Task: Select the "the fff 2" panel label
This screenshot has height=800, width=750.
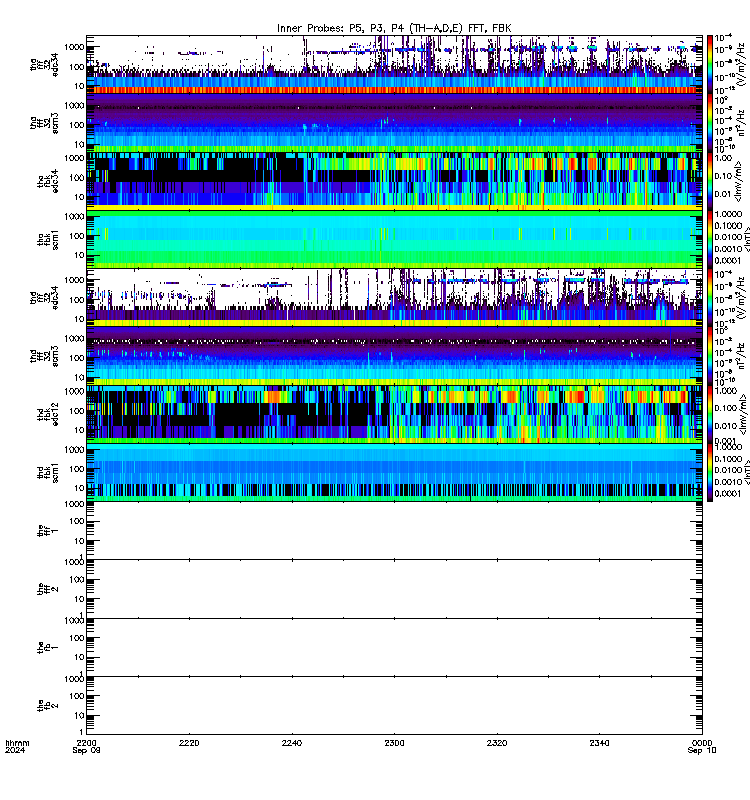Action: coord(48,588)
